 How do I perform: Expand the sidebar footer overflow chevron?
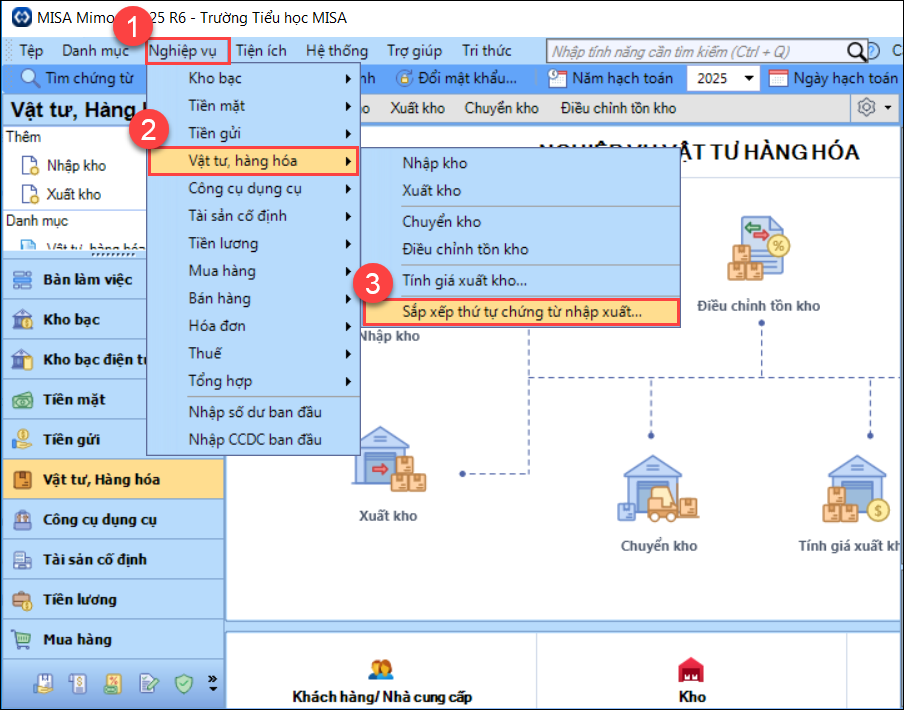[x=213, y=683]
